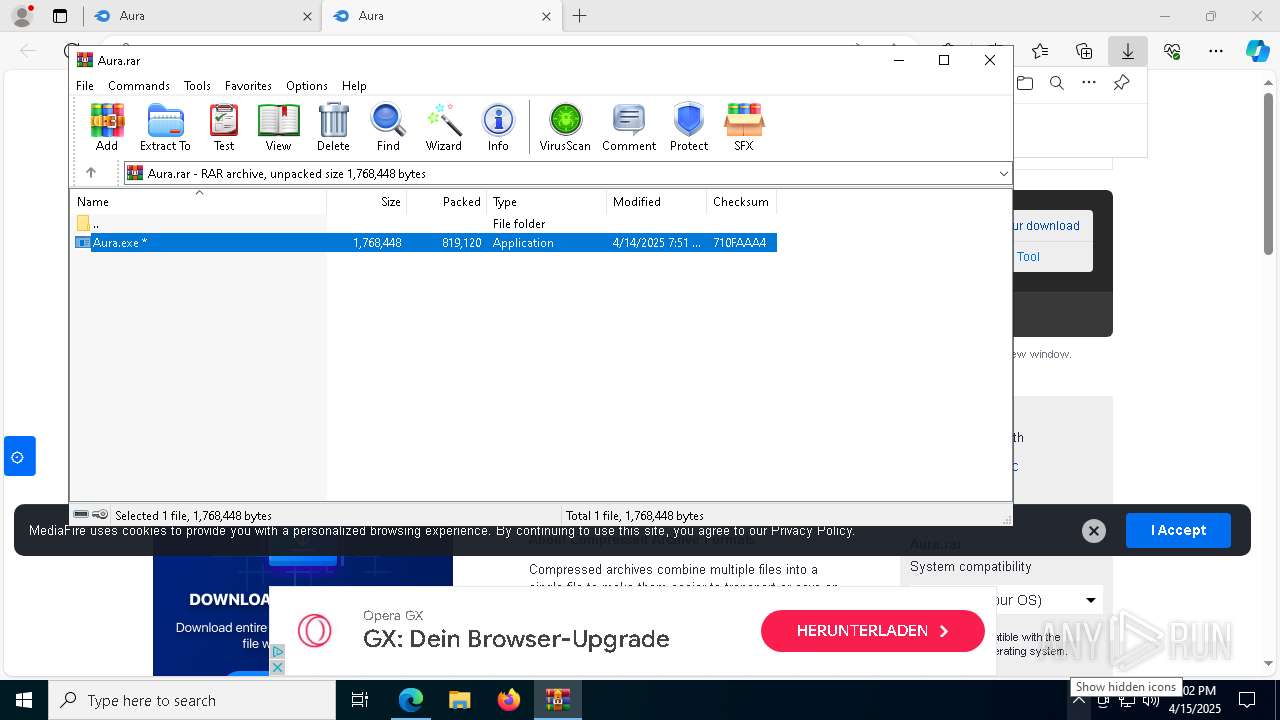The image size is (1280, 720).
Task: Open downloads folder icon in panel
Action: [1024, 83]
